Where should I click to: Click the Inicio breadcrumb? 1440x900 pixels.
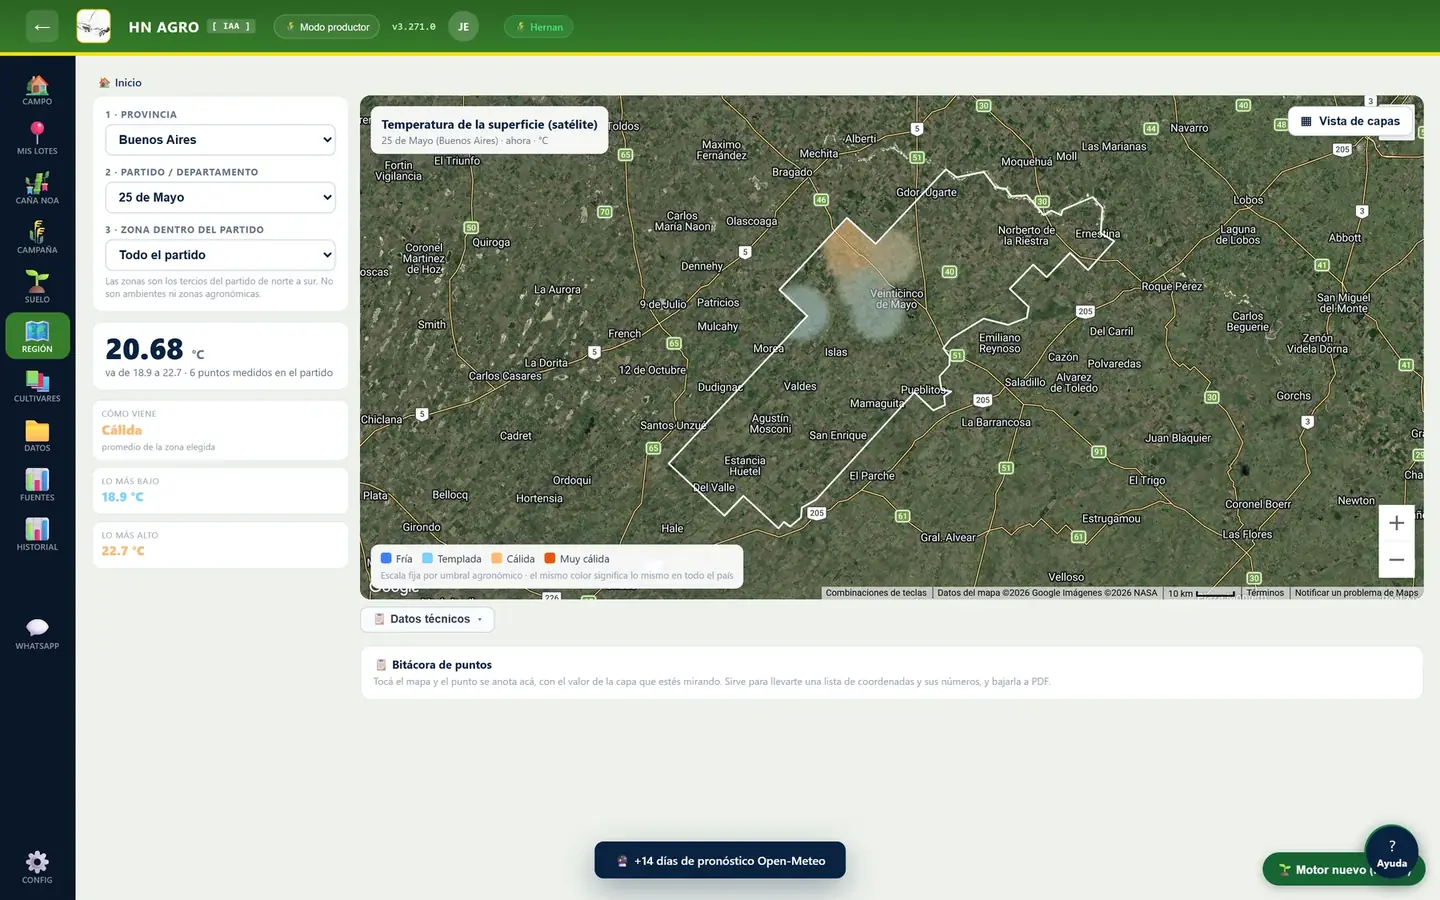point(121,83)
